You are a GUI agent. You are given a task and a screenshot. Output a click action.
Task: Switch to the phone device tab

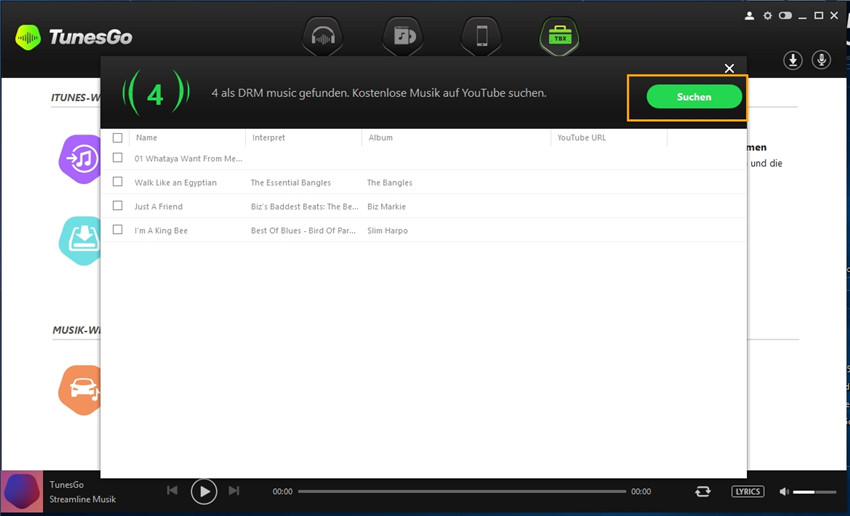point(481,37)
